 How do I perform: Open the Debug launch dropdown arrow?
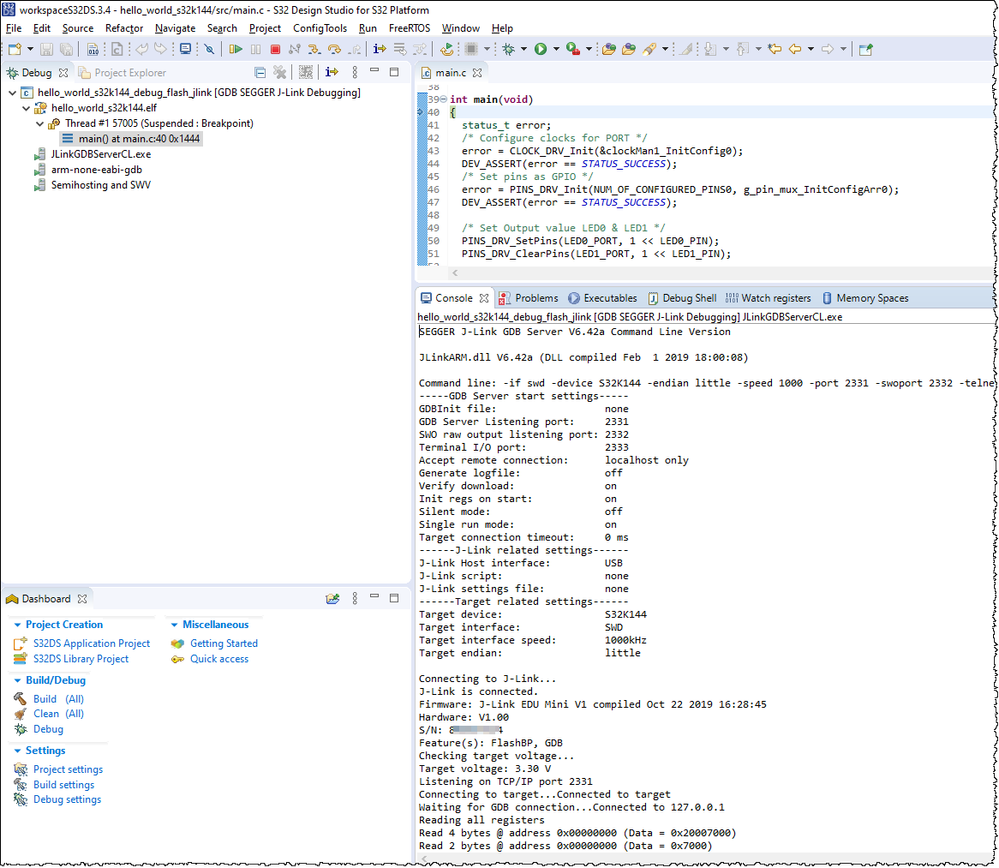tap(524, 49)
